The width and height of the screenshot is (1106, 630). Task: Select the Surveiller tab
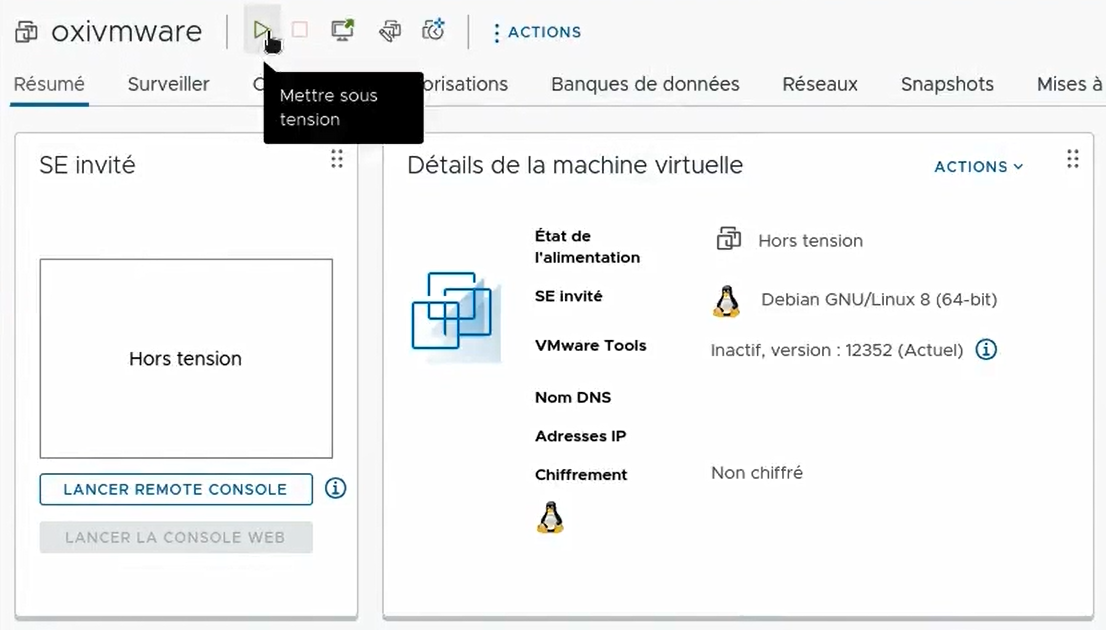coord(167,84)
